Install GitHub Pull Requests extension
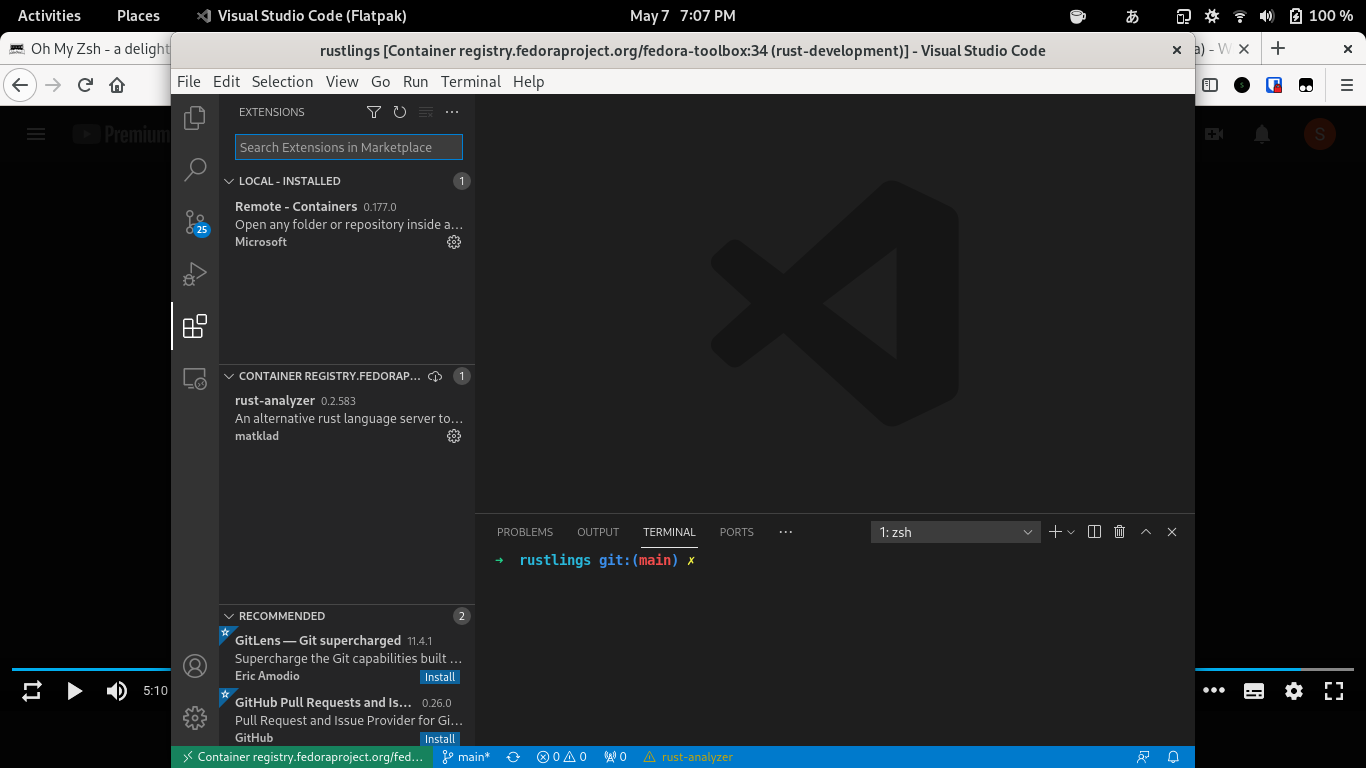The width and height of the screenshot is (1366, 768). point(440,739)
